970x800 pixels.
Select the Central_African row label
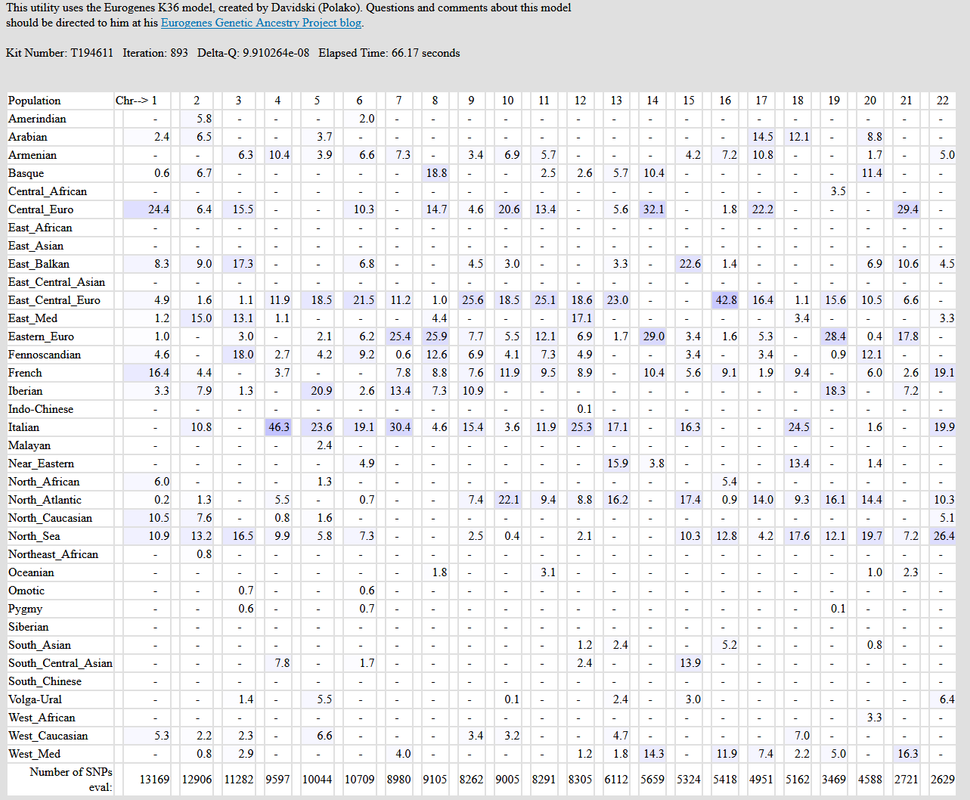pos(48,191)
